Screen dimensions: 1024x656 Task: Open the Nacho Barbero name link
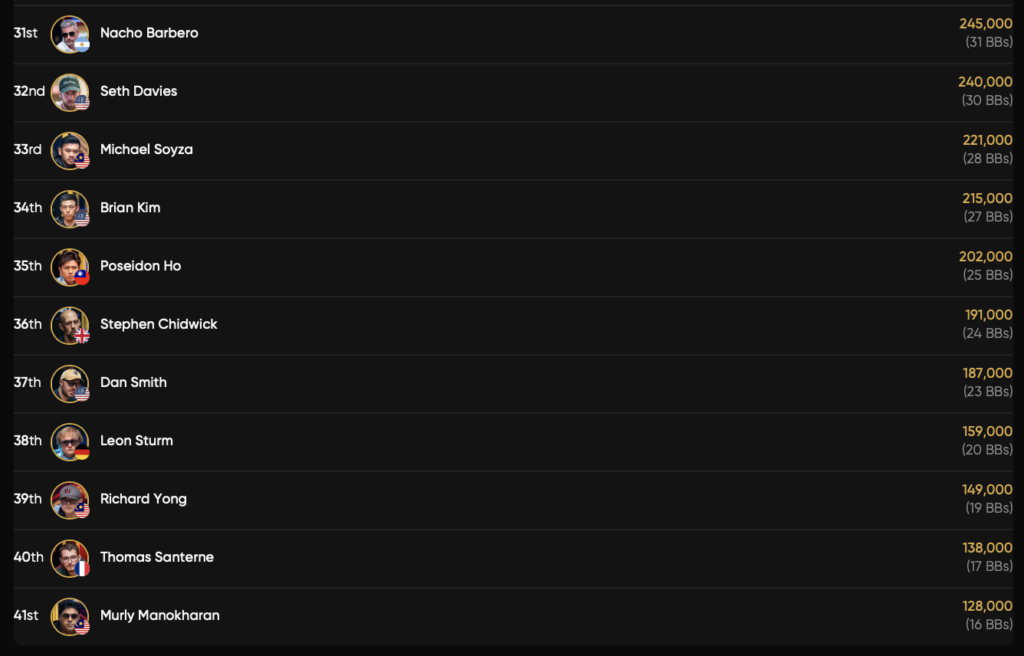149,33
